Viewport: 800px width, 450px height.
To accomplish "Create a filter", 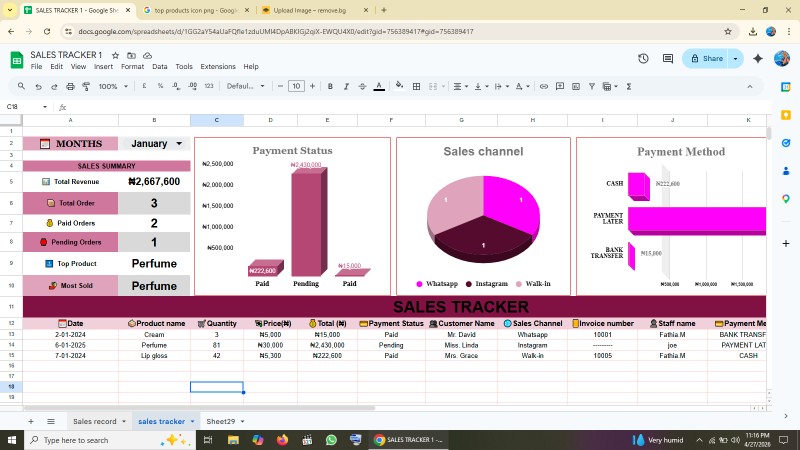I will tap(592, 87).
